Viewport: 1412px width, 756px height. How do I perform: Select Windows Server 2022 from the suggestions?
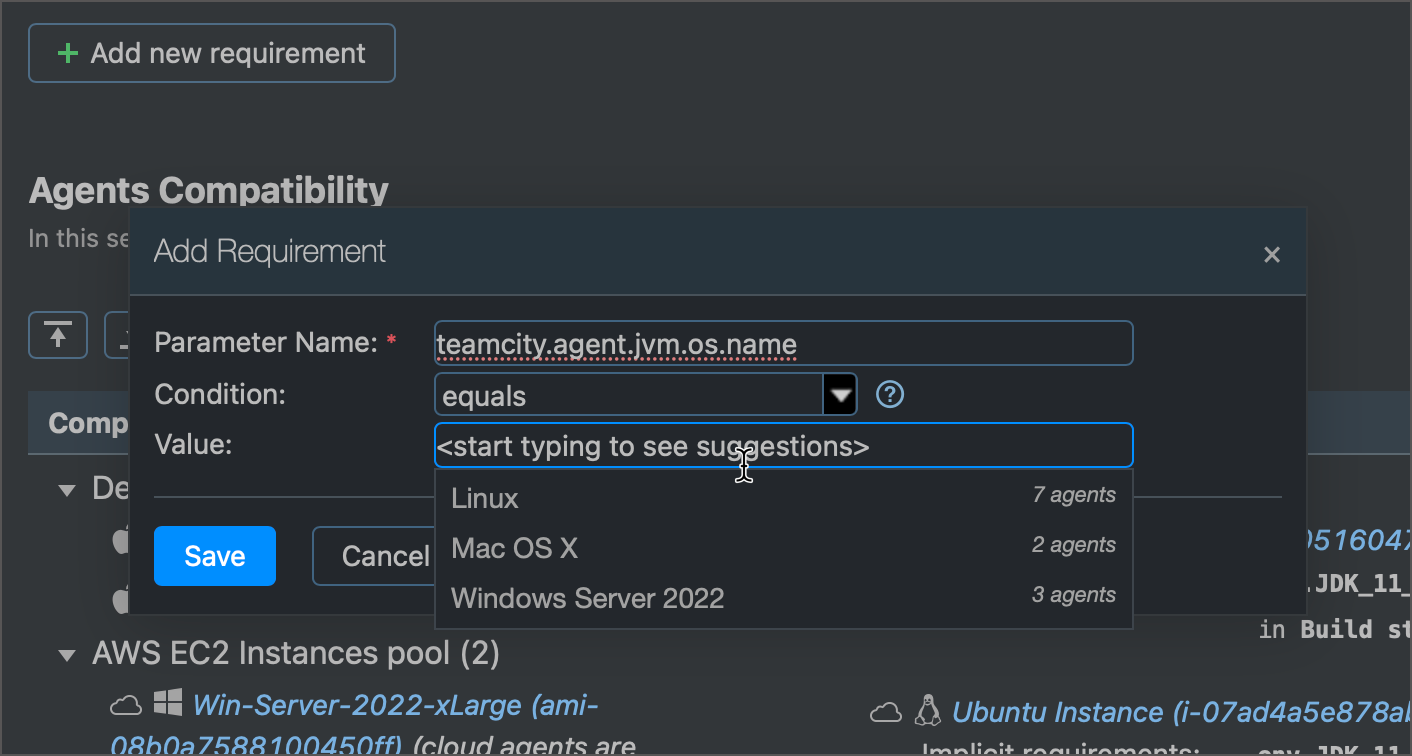(587, 597)
